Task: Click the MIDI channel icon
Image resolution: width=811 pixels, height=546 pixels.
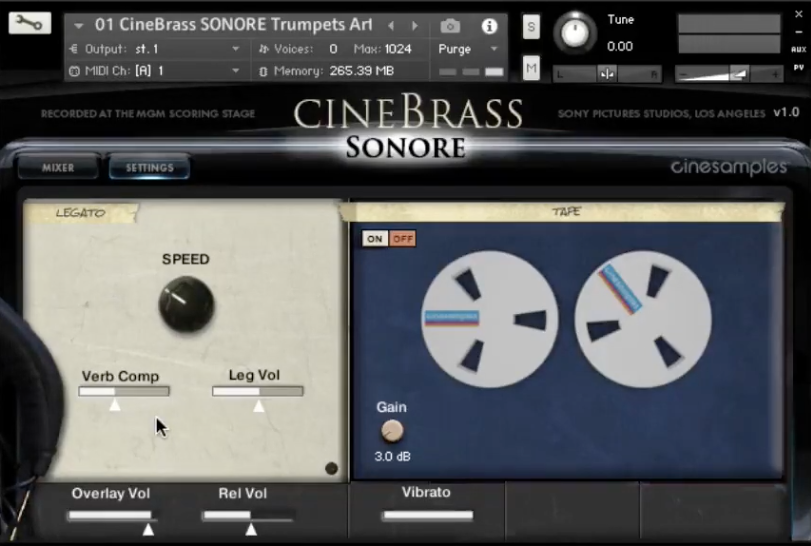Action: point(74,71)
